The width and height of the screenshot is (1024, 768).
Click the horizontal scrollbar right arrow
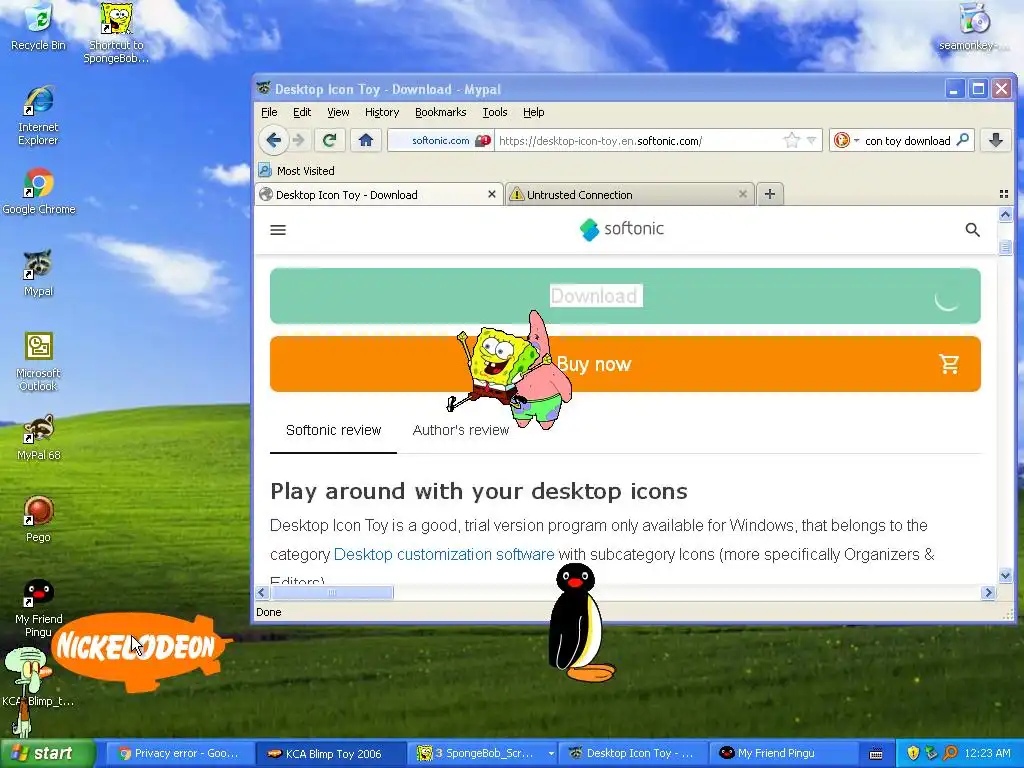point(988,592)
